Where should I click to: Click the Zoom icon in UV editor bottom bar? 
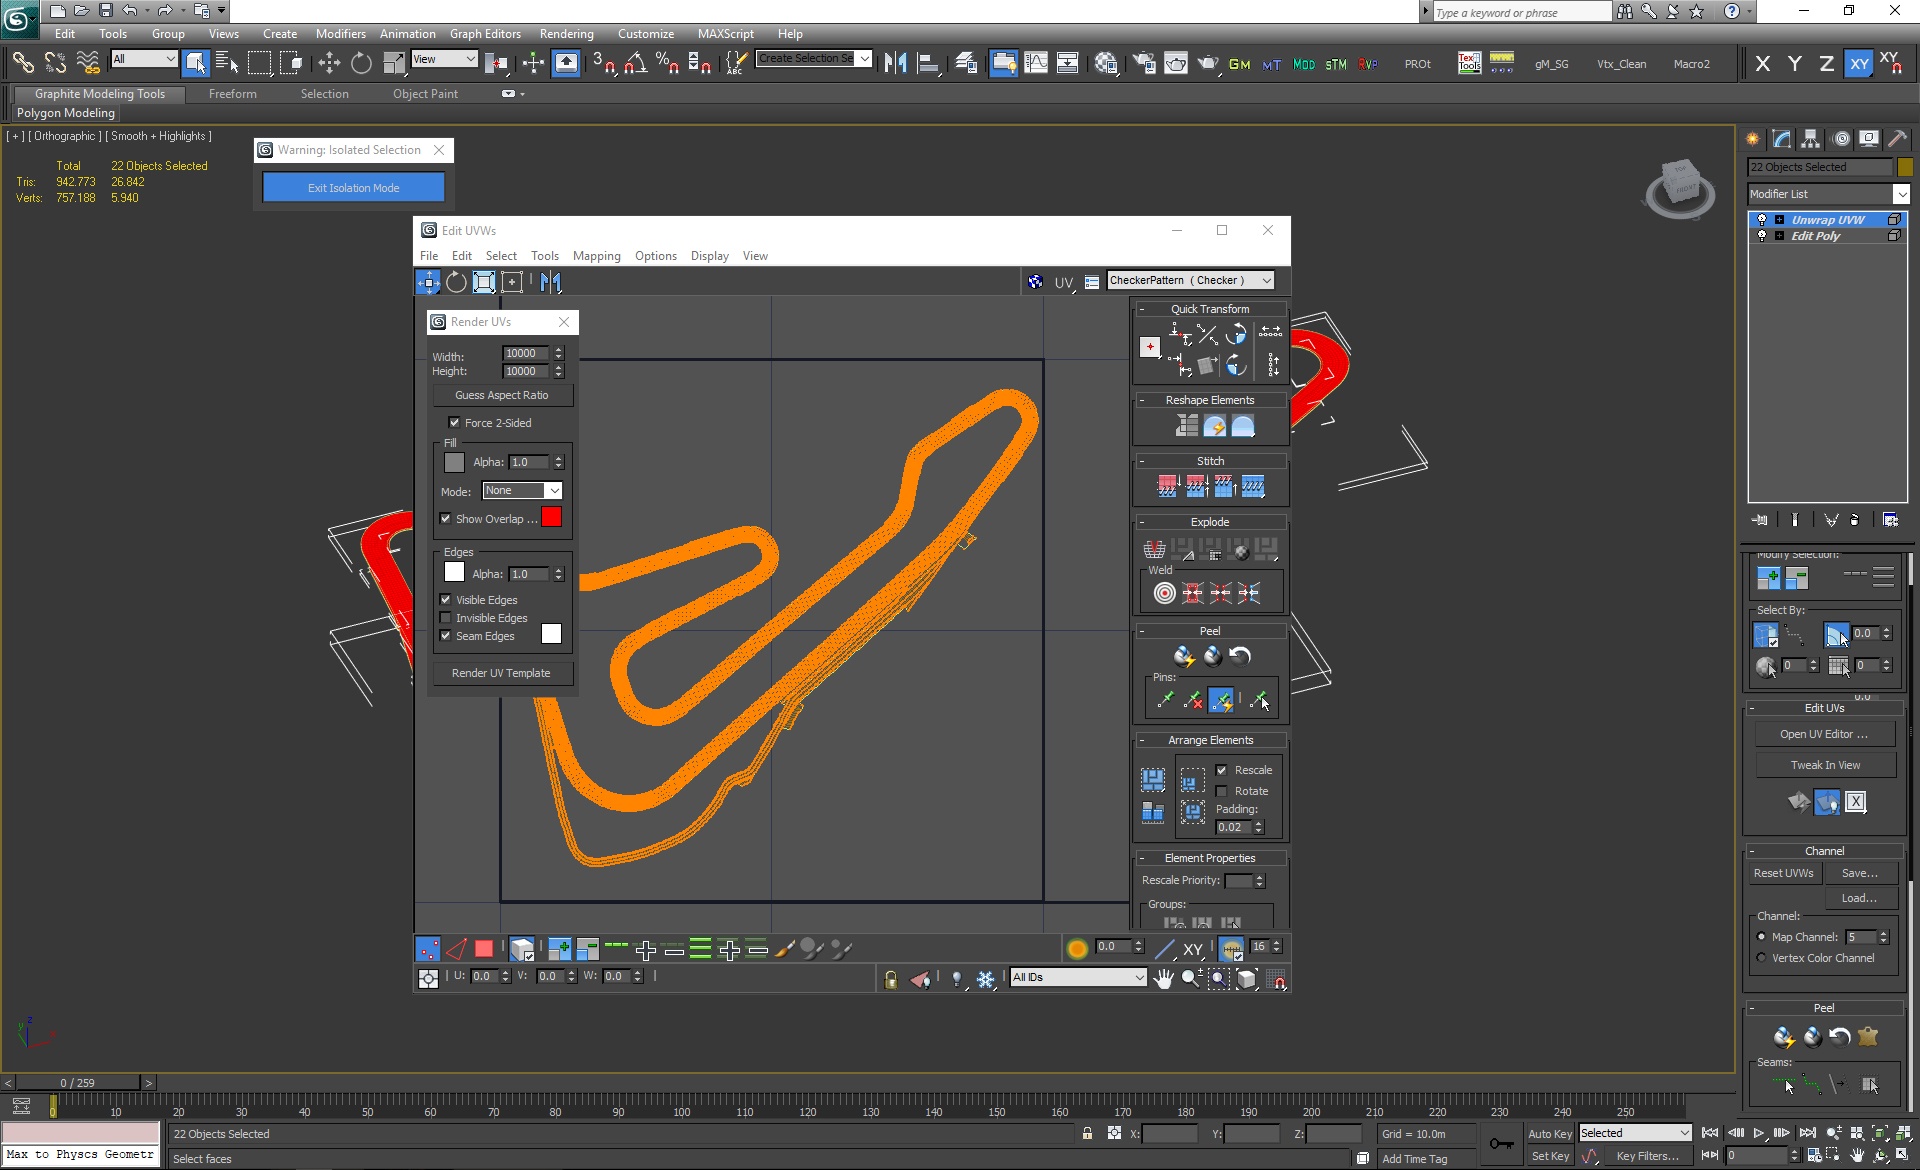tap(1191, 979)
